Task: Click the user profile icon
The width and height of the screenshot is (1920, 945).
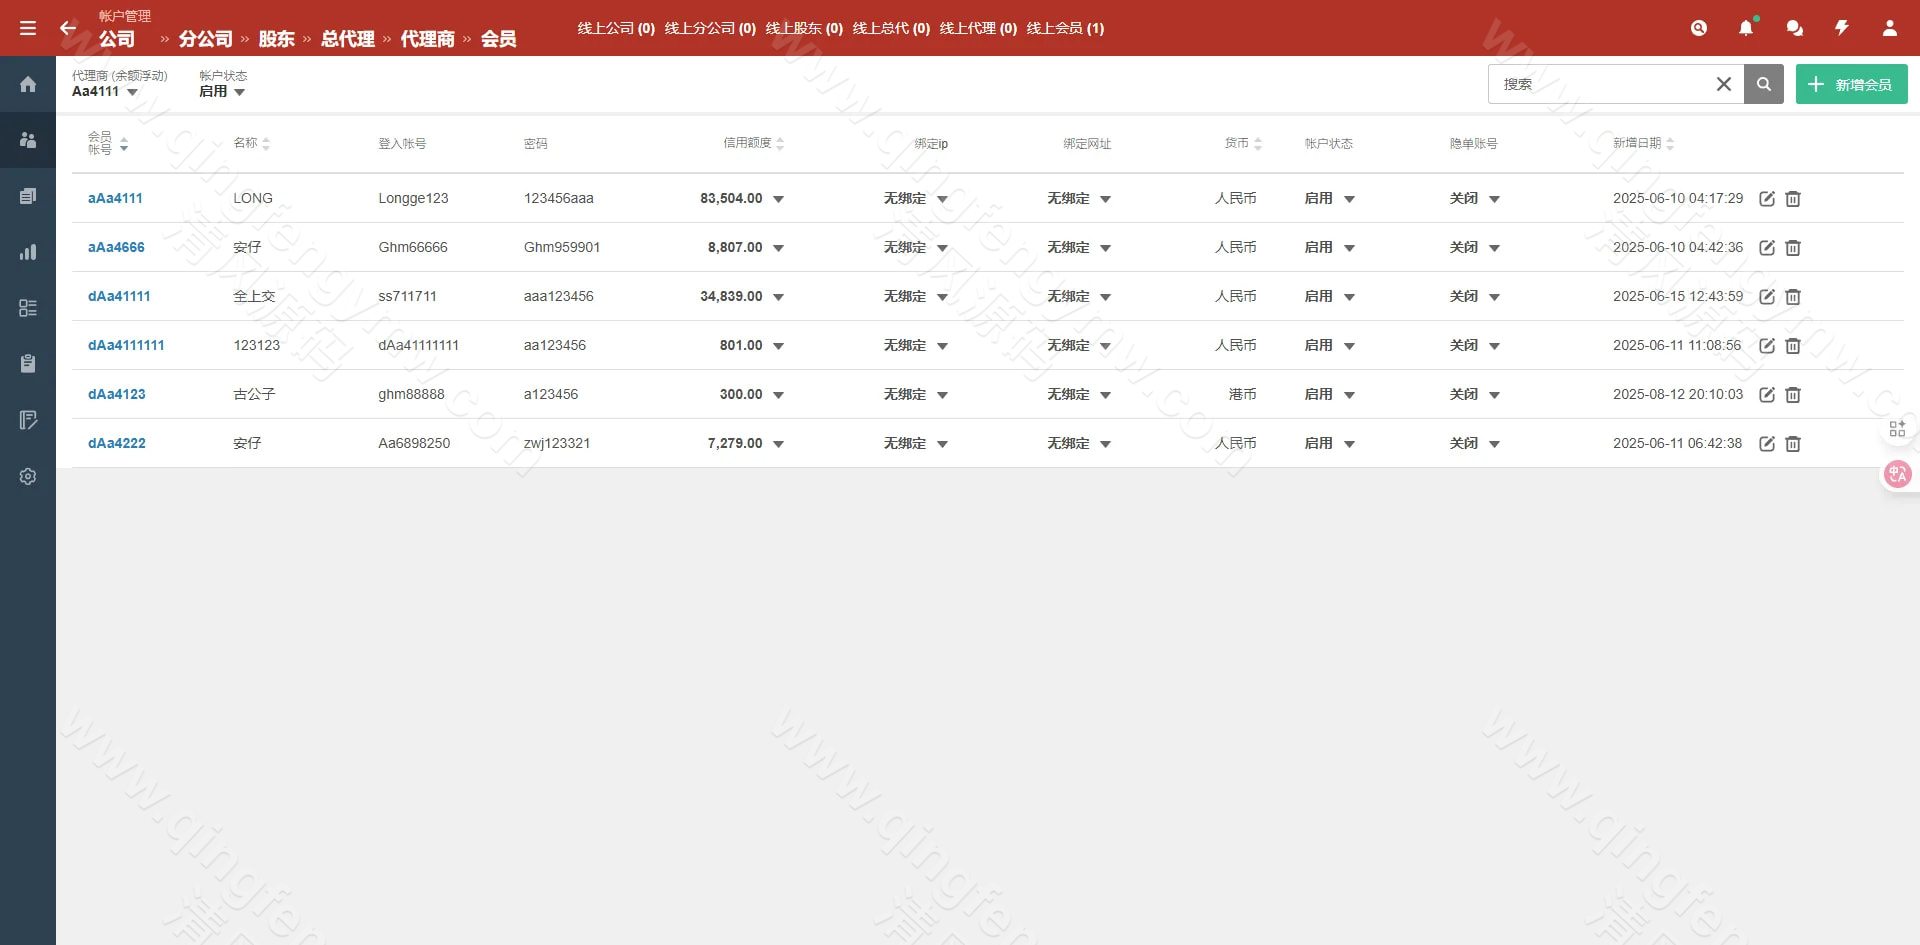Action: (x=1889, y=28)
